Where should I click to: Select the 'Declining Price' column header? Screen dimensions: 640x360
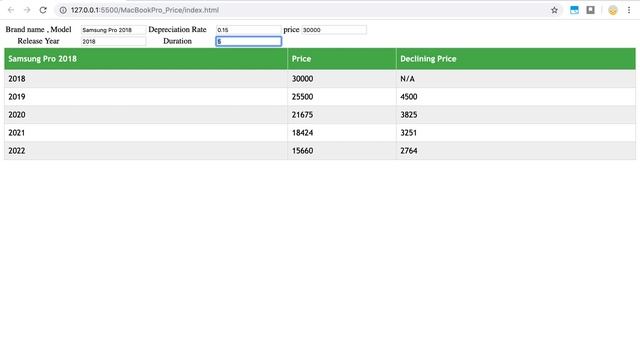point(516,59)
